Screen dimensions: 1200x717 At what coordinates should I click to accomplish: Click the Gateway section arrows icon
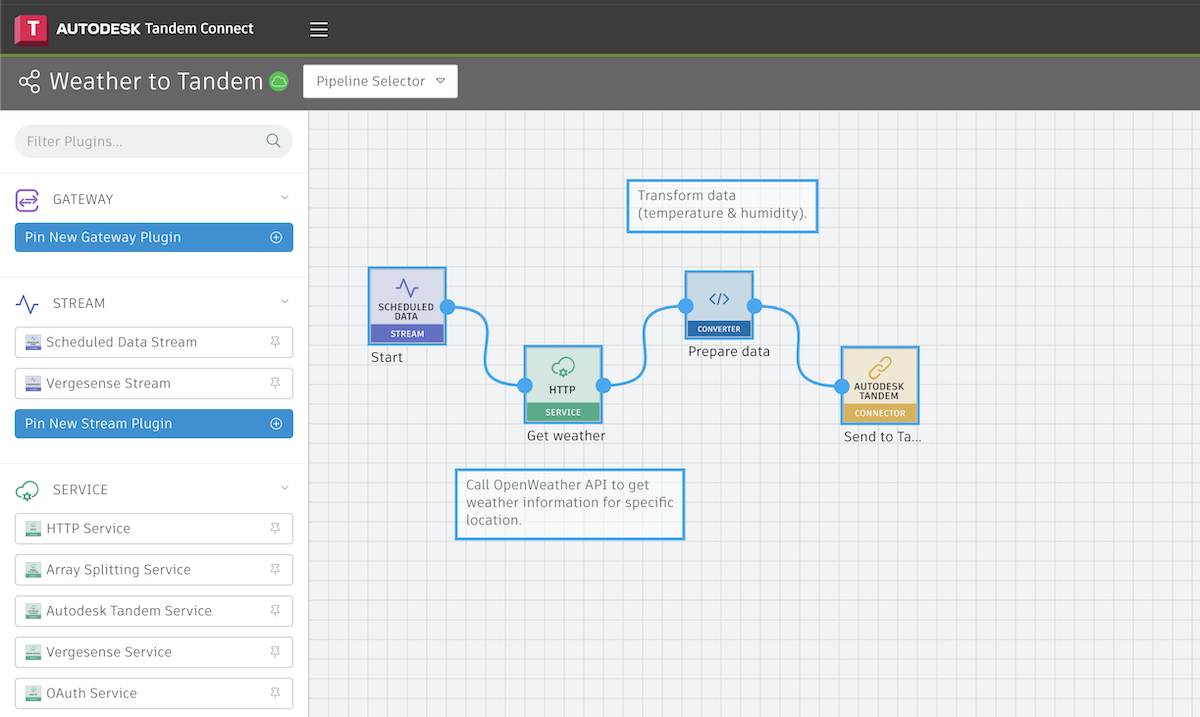point(27,200)
